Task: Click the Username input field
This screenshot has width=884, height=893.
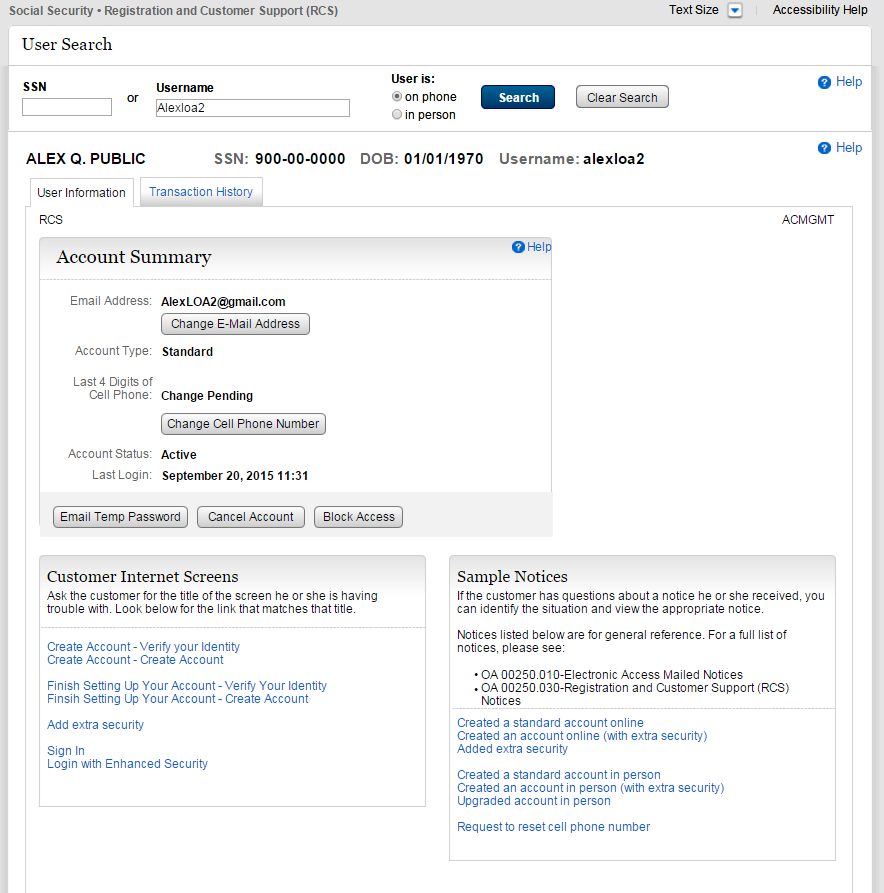Action: coord(253,108)
